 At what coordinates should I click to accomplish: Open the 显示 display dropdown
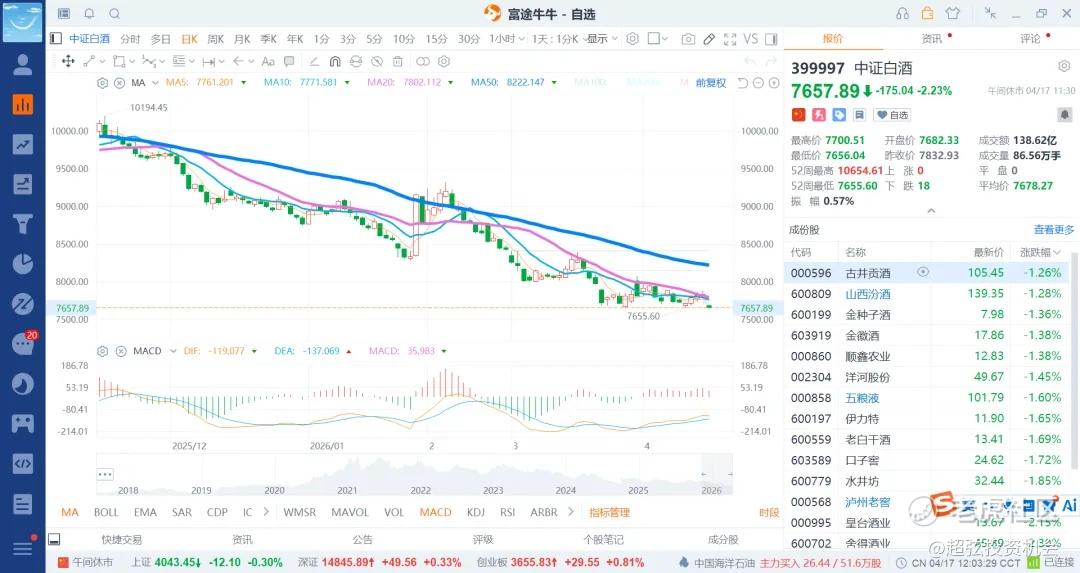tap(602, 39)
